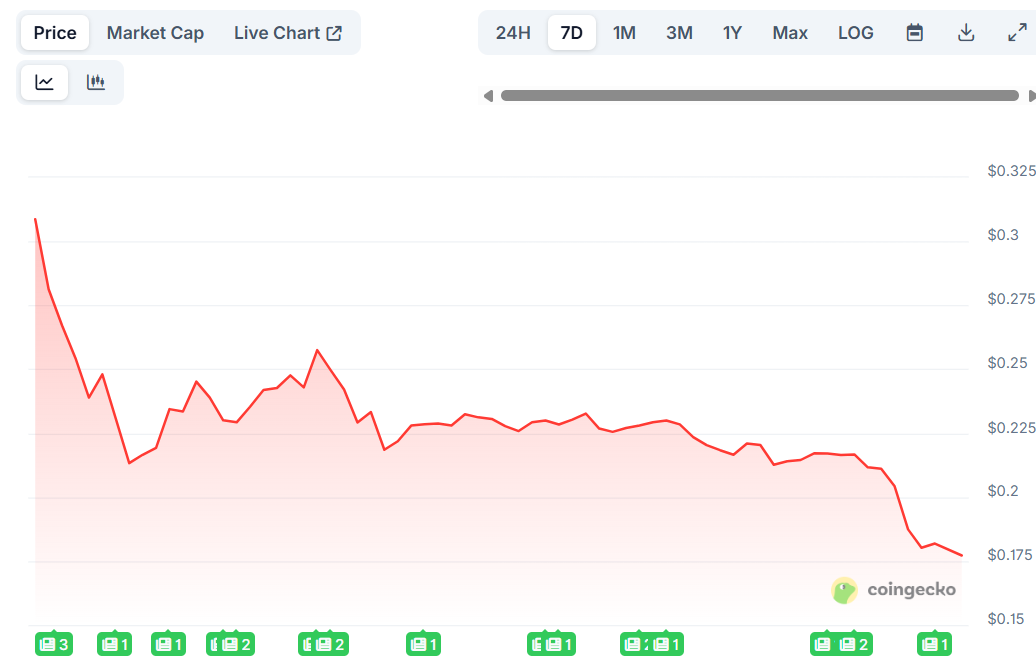Click the scrollbar left arrow

488,96
